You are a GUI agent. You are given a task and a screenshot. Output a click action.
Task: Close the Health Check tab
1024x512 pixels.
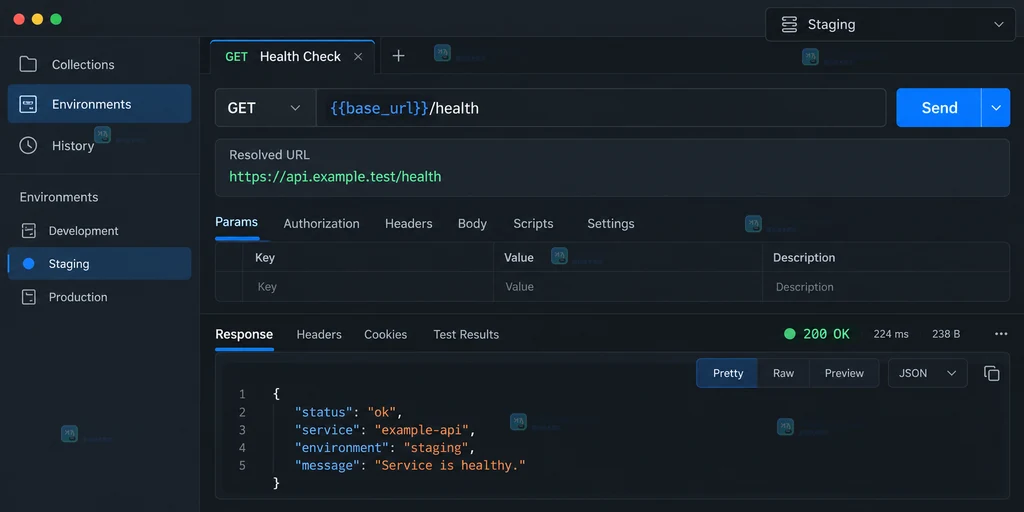click(x=358, y=57)
